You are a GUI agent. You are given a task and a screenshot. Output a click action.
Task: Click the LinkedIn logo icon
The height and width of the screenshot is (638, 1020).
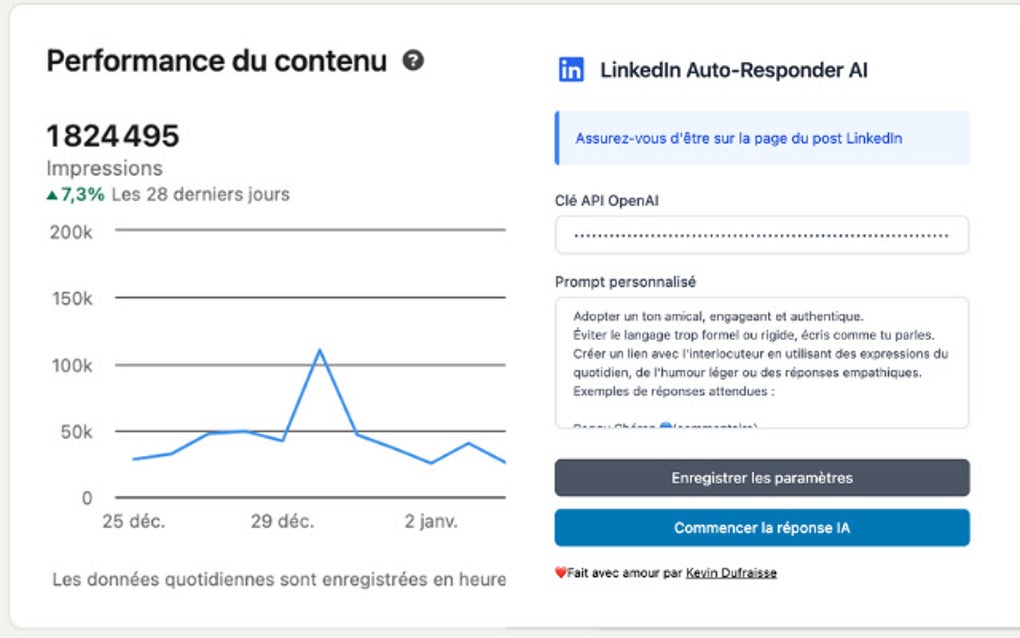571,71
